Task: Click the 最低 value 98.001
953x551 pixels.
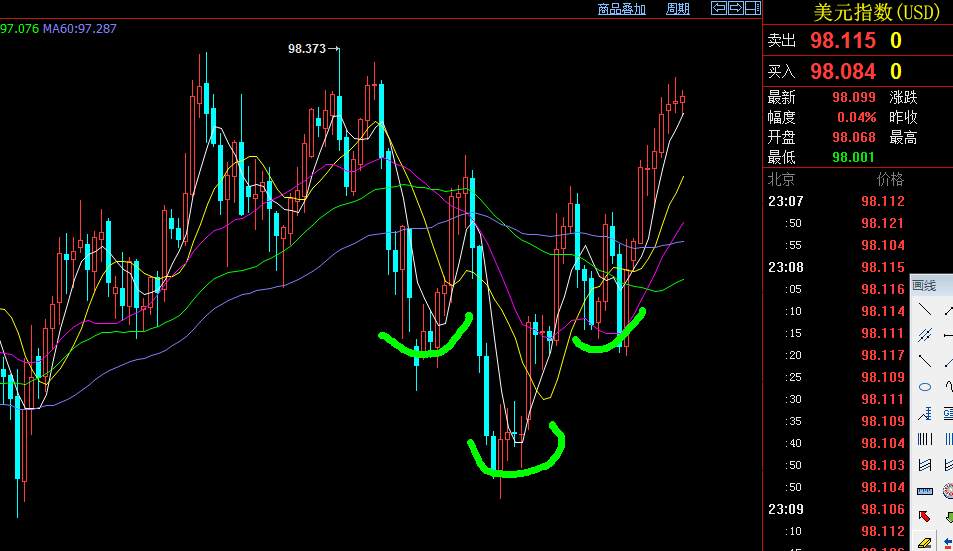Action: pyautogui.click(x=853, y=157)
